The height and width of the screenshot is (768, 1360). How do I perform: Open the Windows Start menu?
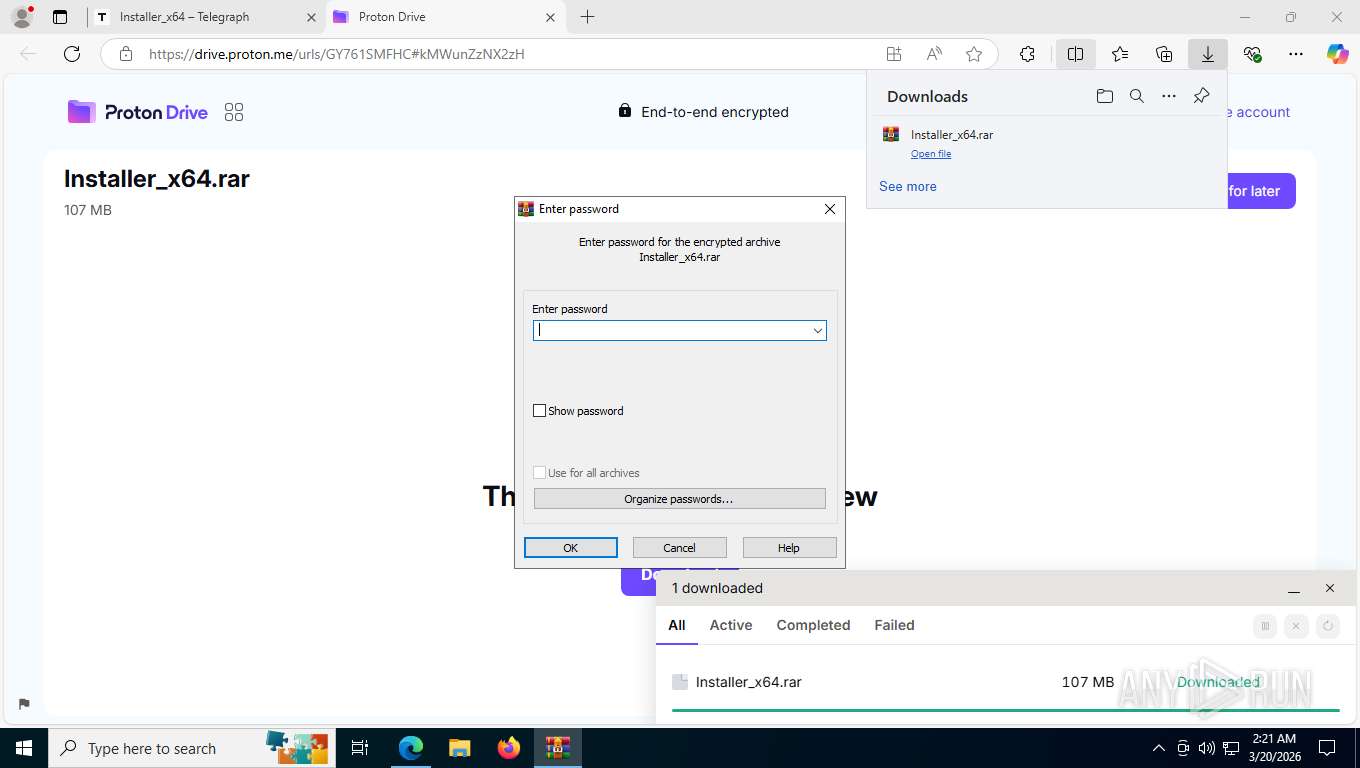(24, 748)
